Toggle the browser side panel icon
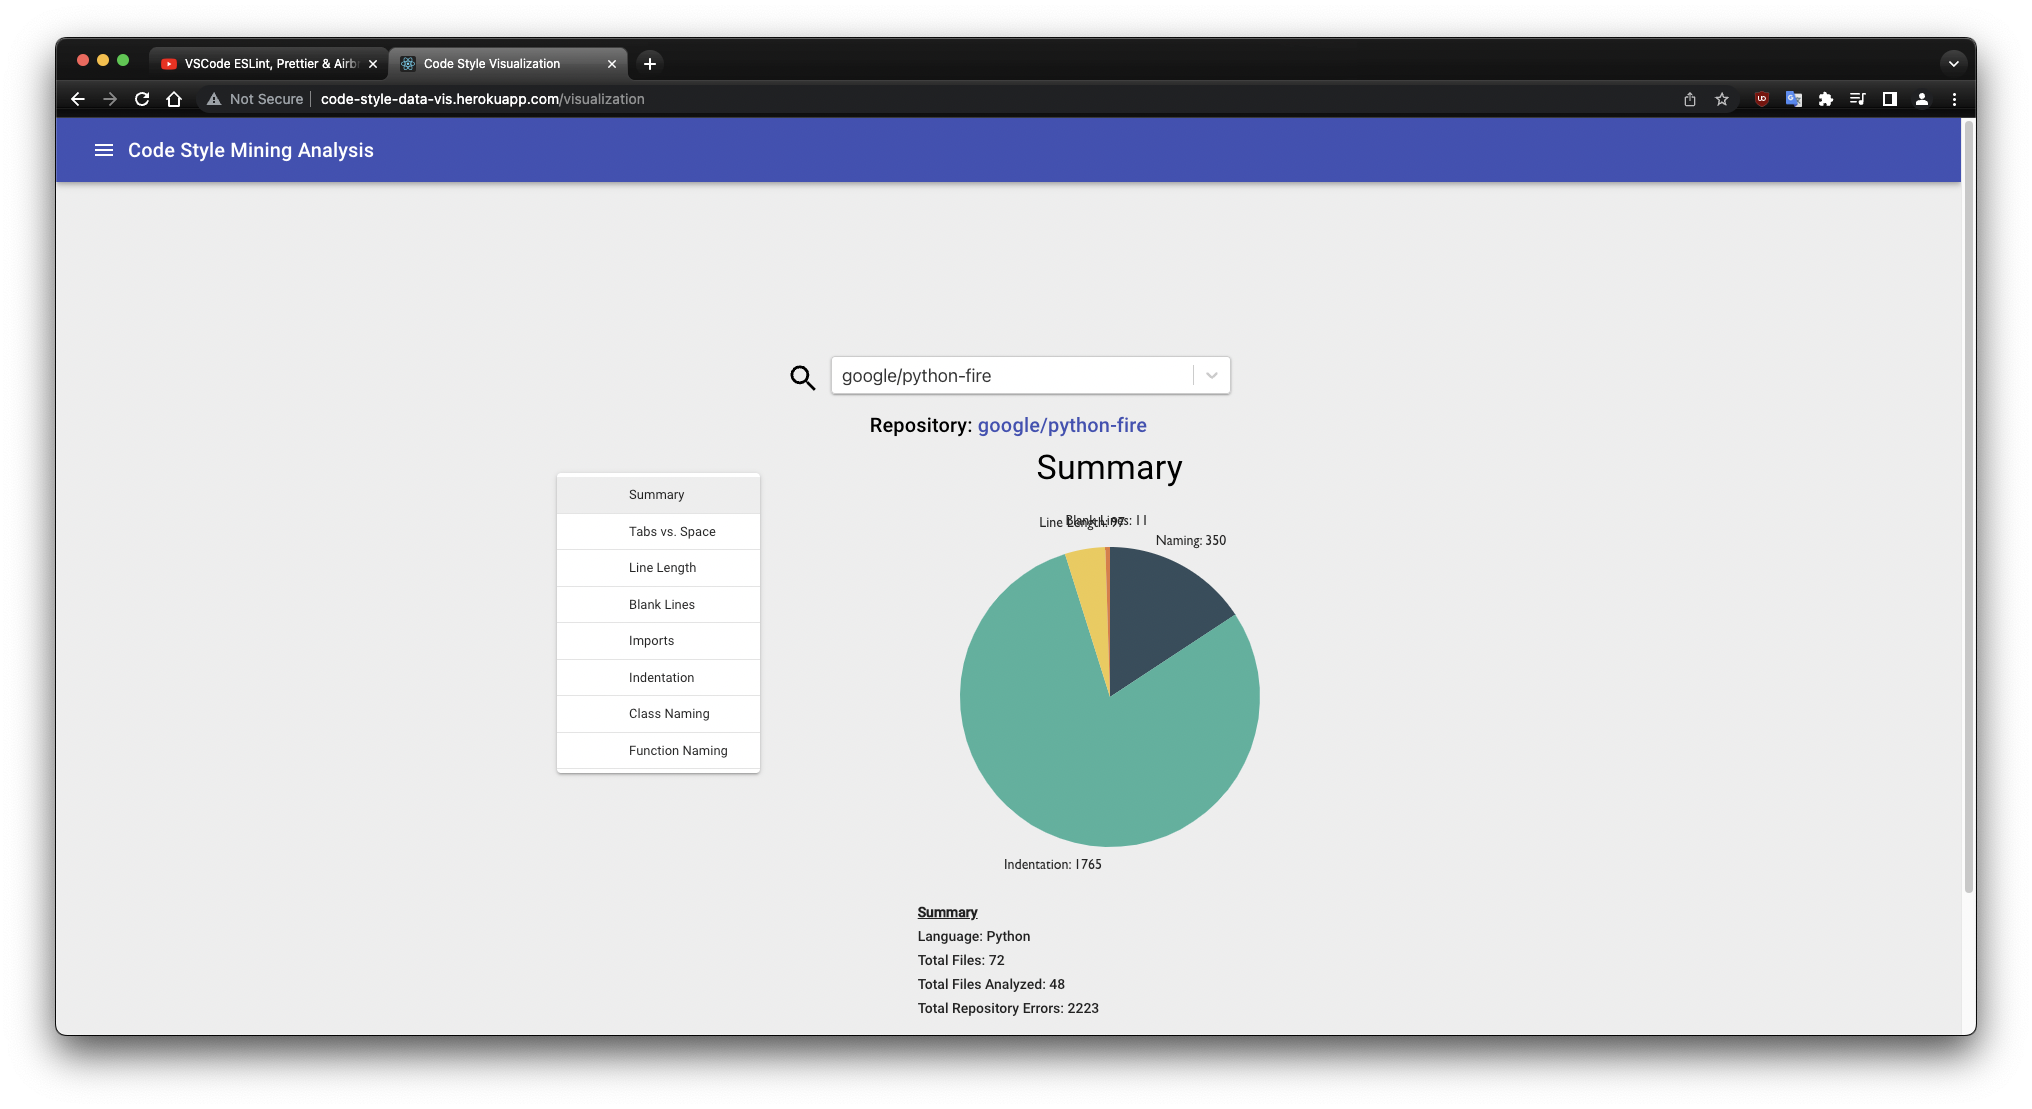 pyautogui.click(x=1889, y=99)
